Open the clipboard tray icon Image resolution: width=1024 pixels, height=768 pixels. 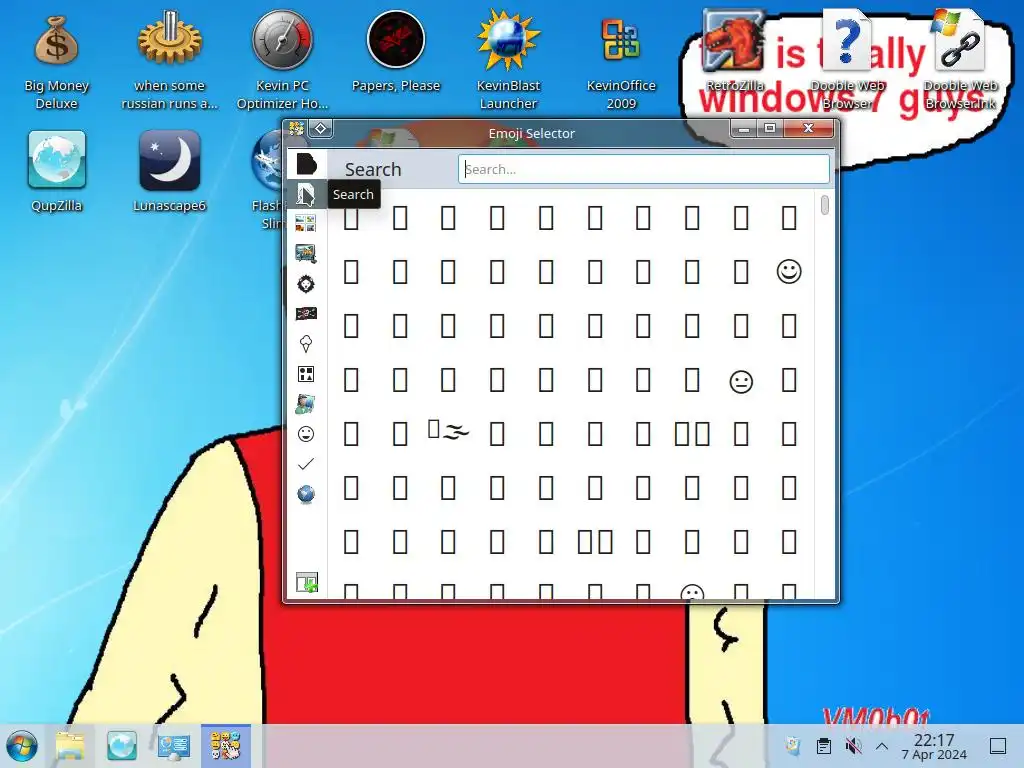pos(824,745)
